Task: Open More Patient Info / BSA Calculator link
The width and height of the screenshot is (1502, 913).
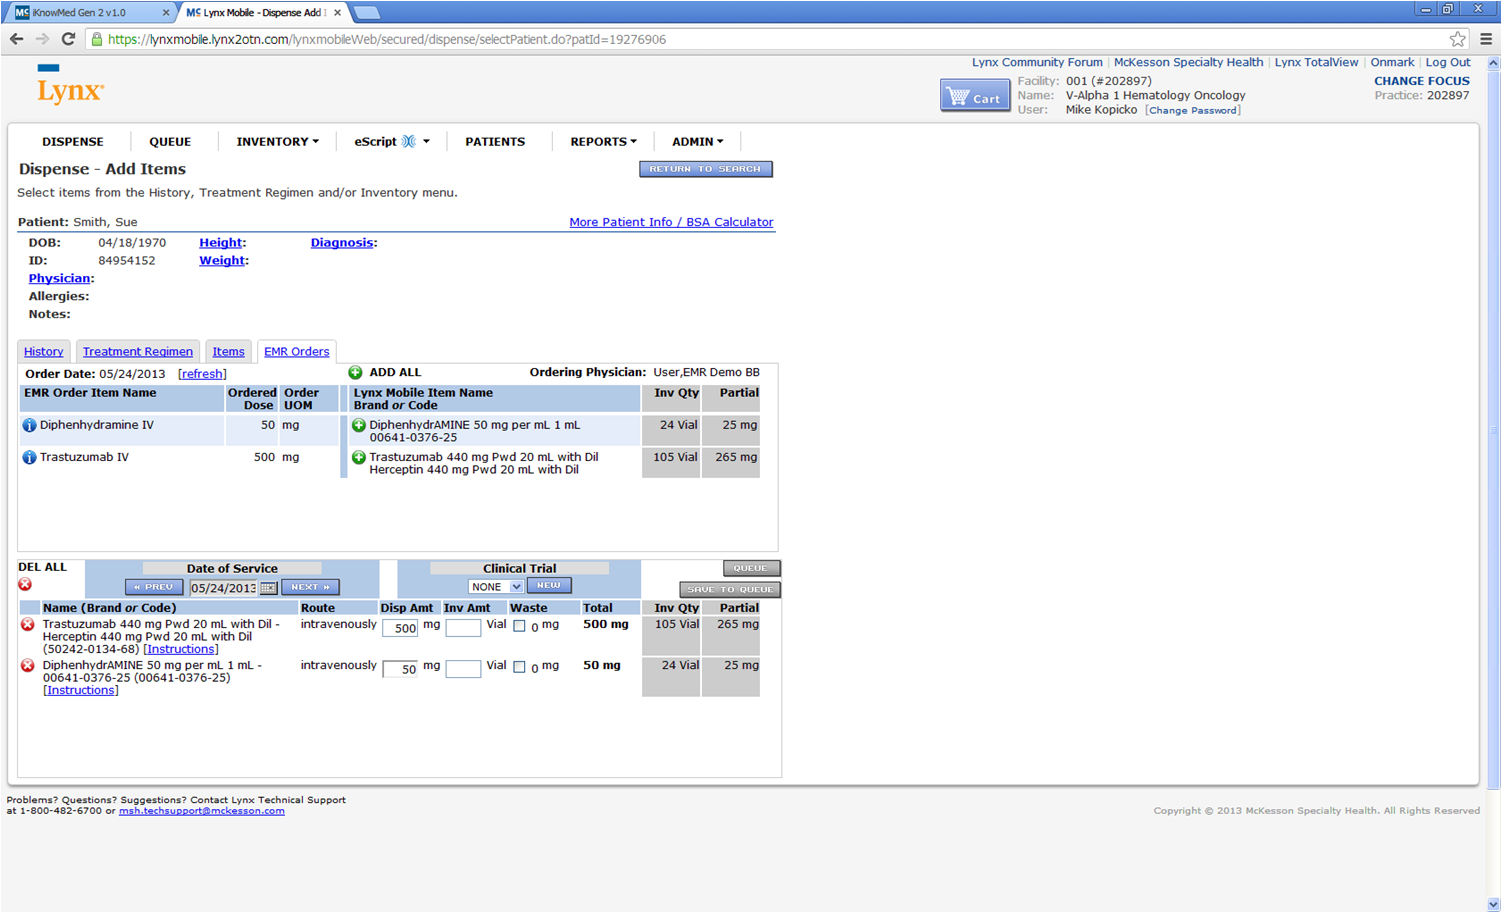Action: click(671, 221)
